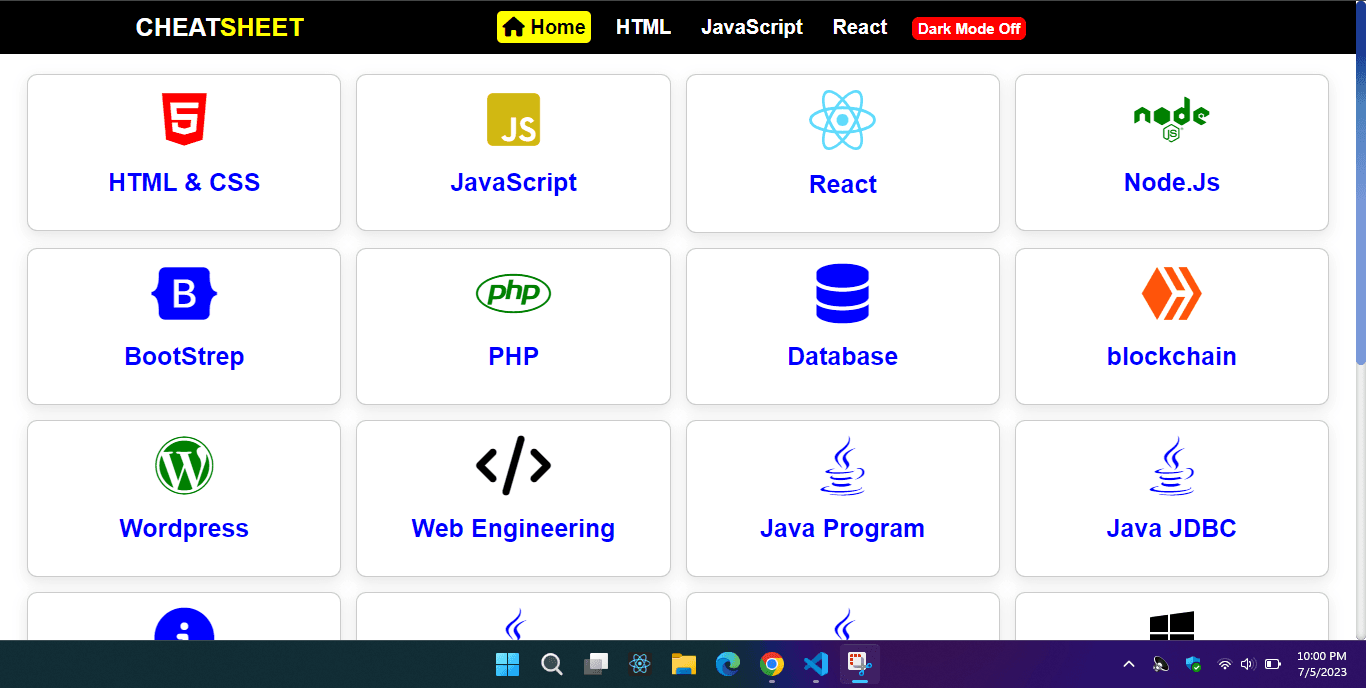Select the Database cylinder icon

coord(842,293)
